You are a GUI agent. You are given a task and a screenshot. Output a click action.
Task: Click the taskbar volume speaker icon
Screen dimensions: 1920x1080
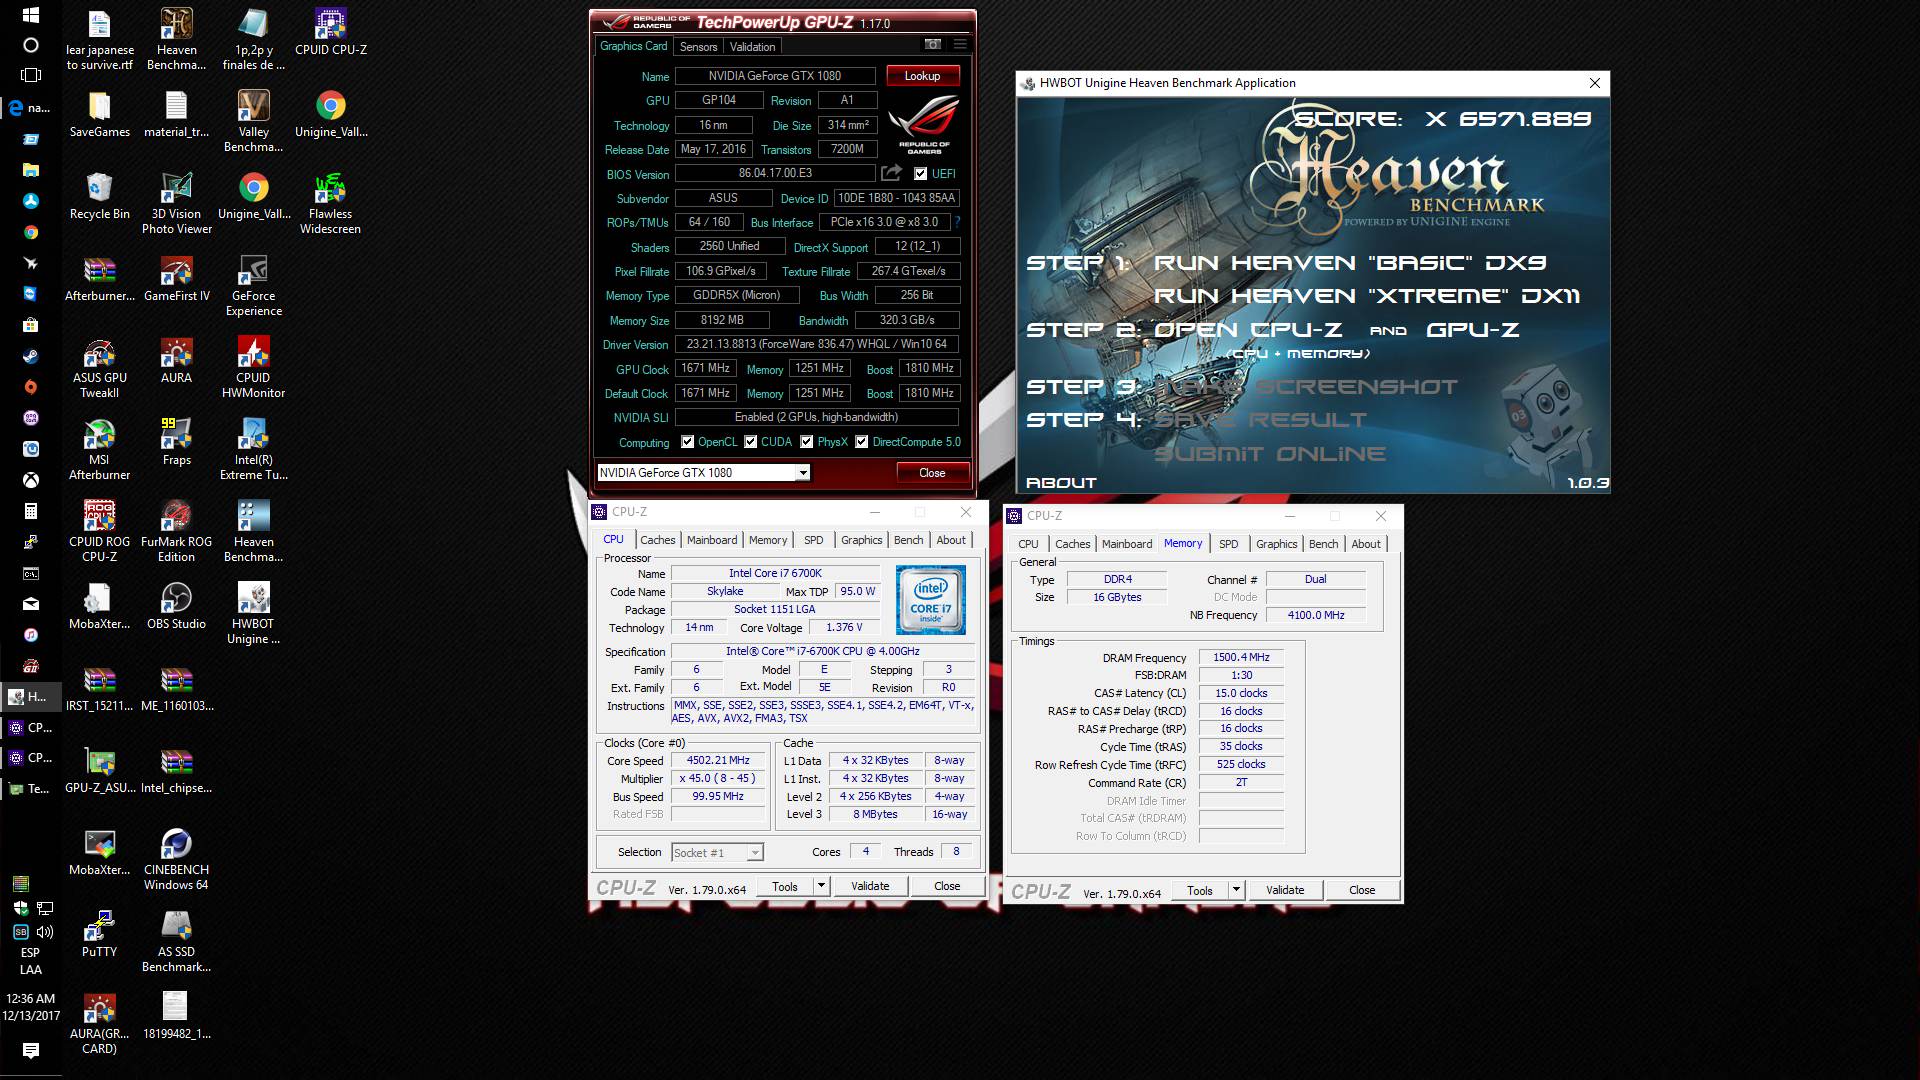coord(45,931)
